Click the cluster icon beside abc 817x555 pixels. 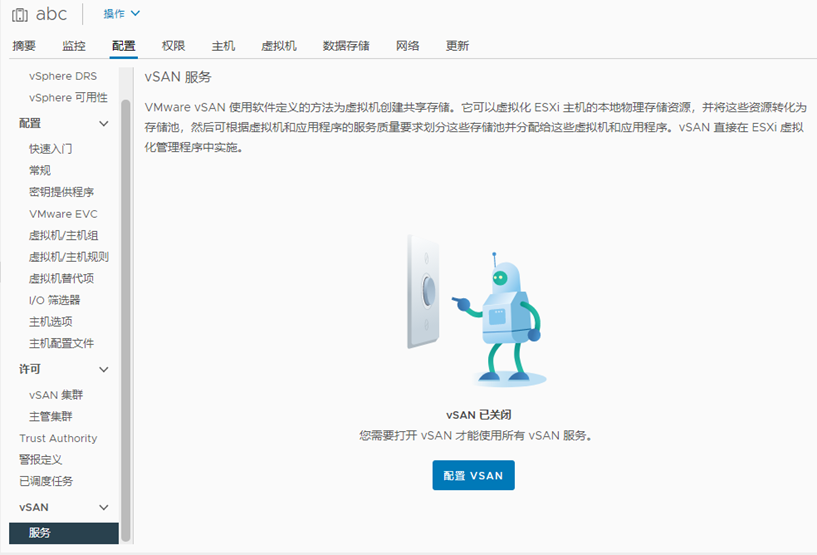(20, 15)
